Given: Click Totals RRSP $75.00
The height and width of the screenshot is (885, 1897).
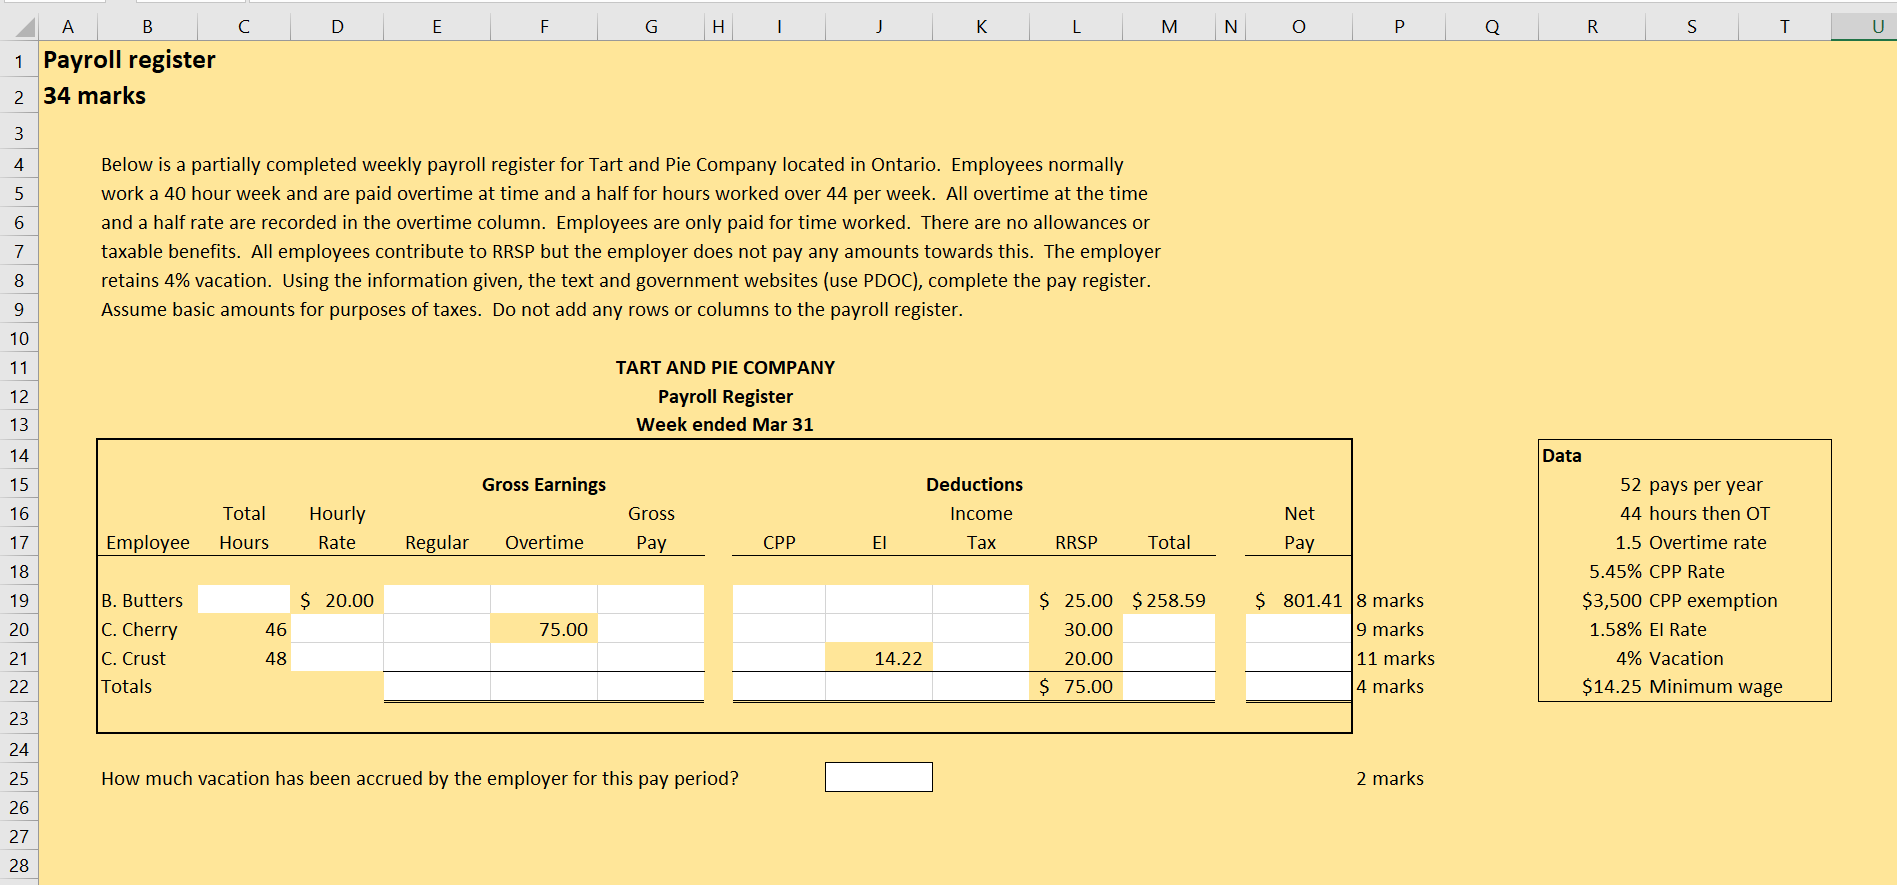Looking at the screenshot, I should 1076,686.
